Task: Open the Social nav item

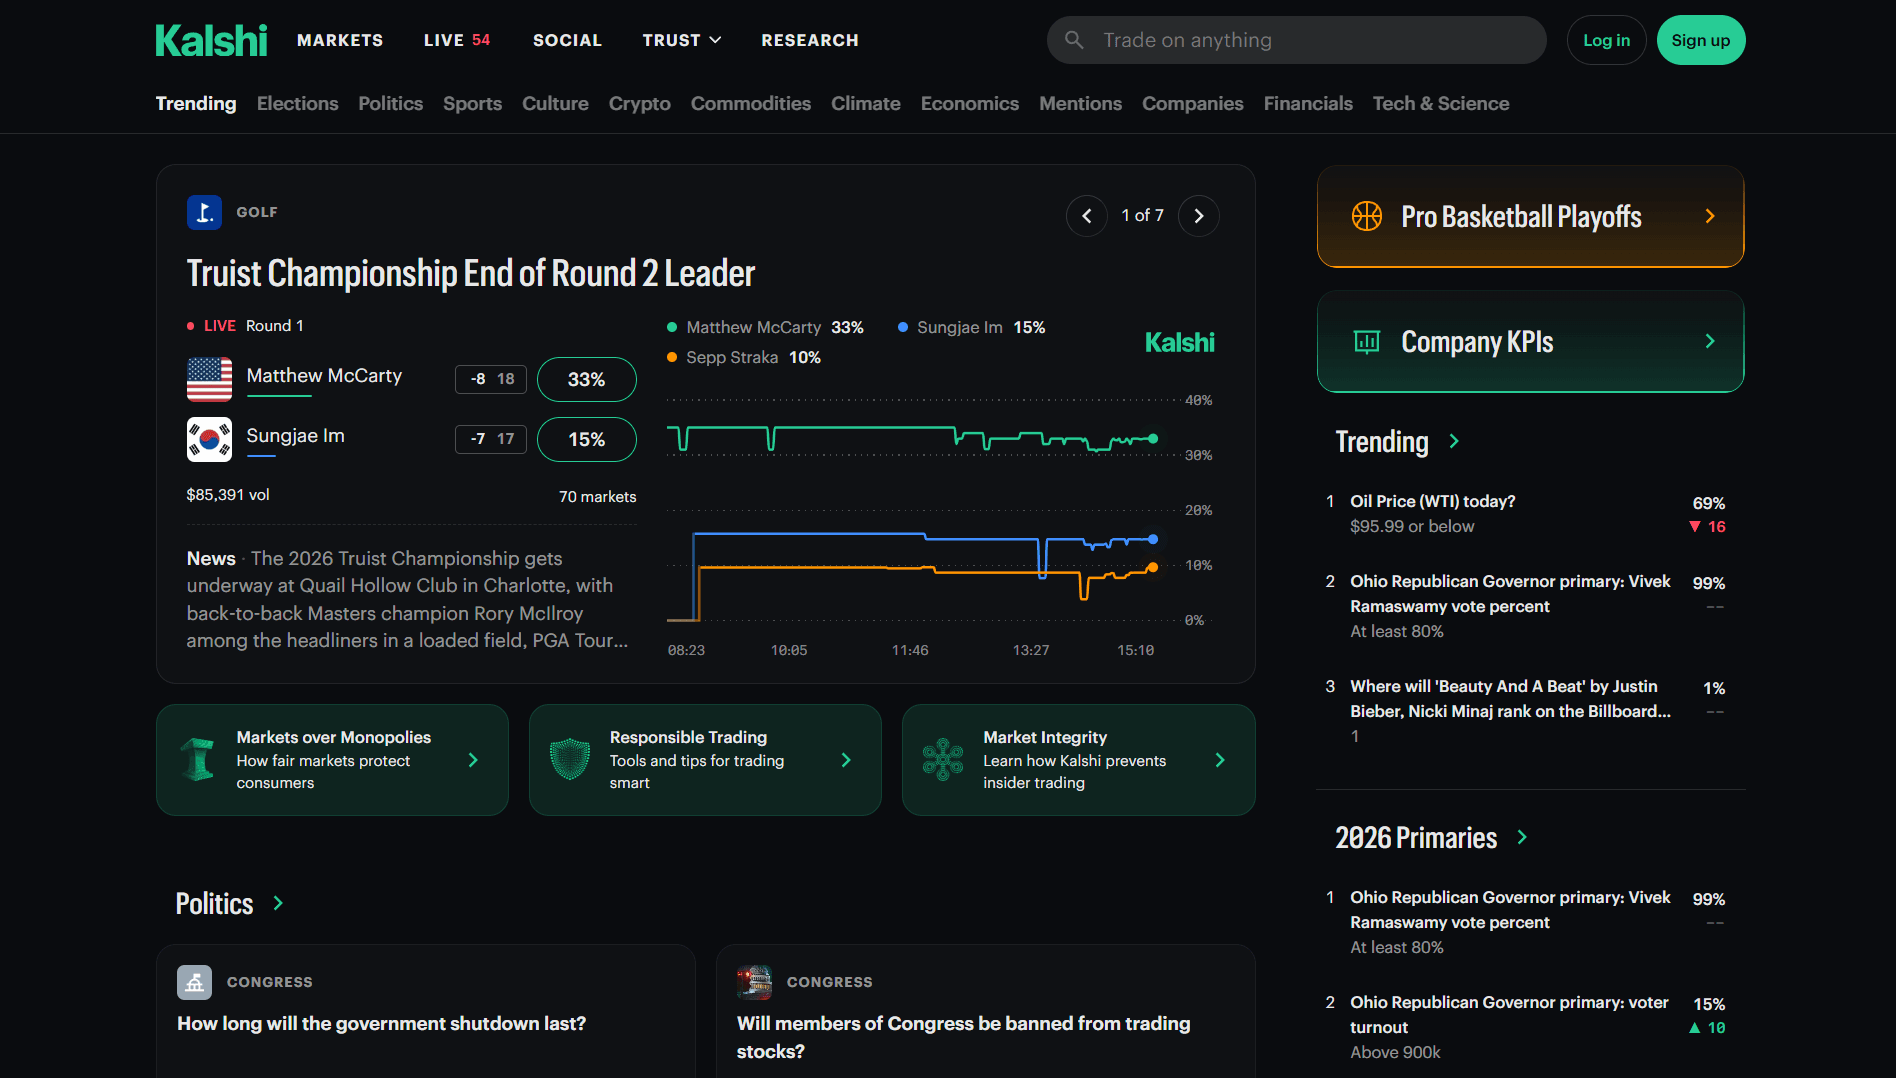Action: point(567,40)
